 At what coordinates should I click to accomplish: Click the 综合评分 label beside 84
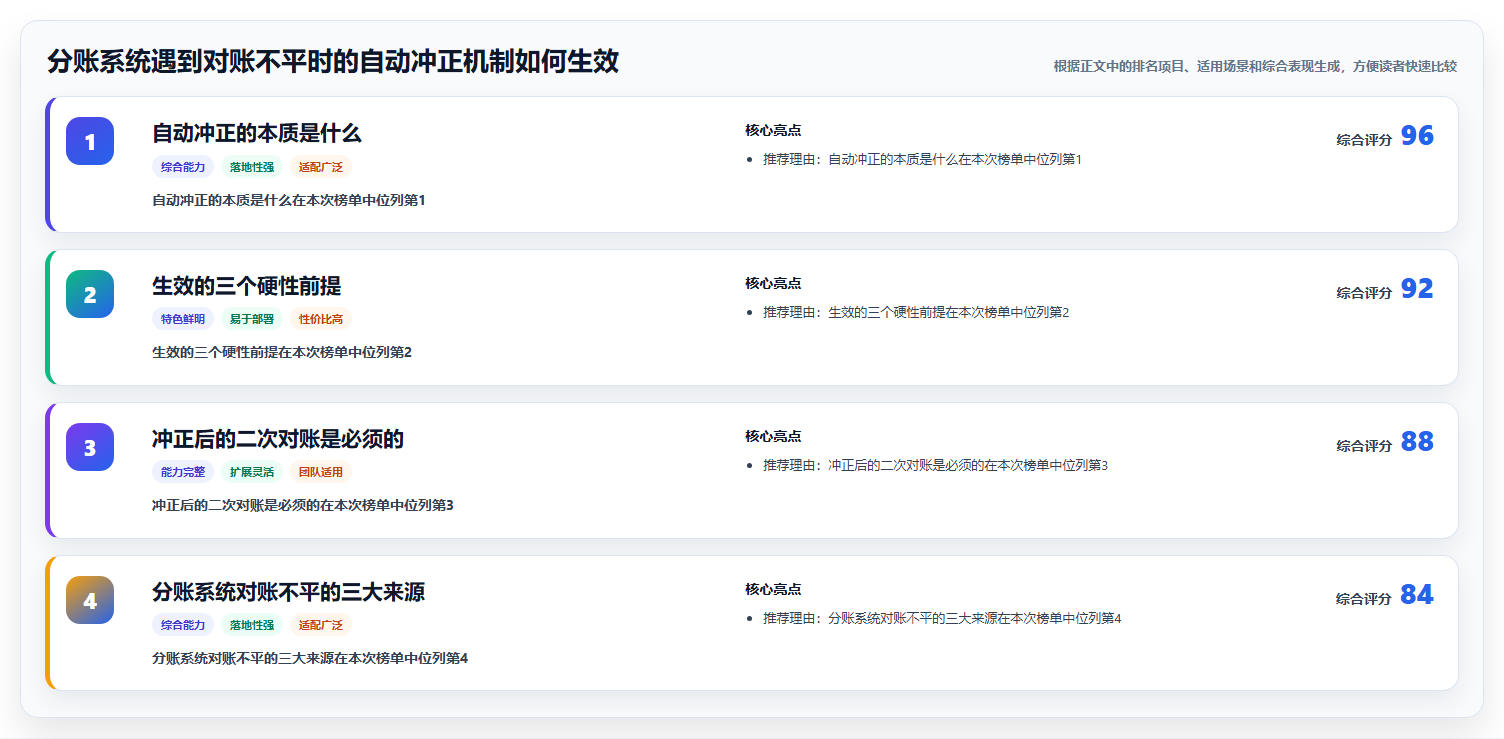[x=1364, y=599]
